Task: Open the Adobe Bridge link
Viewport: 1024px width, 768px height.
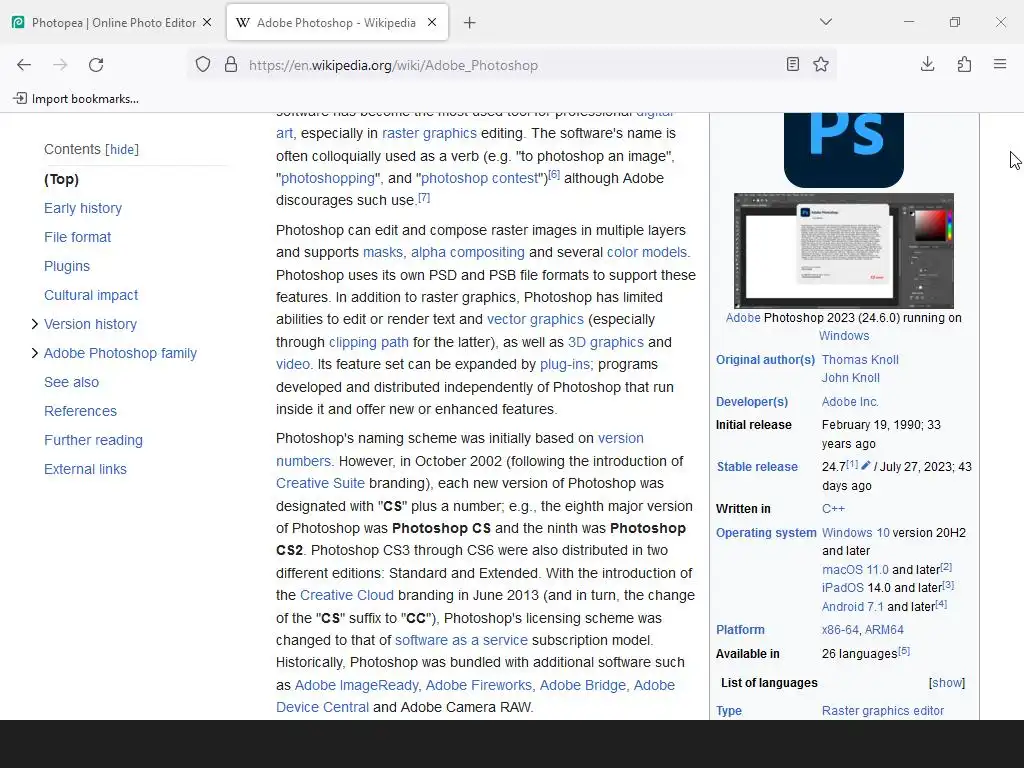Action: pos(583,685)
